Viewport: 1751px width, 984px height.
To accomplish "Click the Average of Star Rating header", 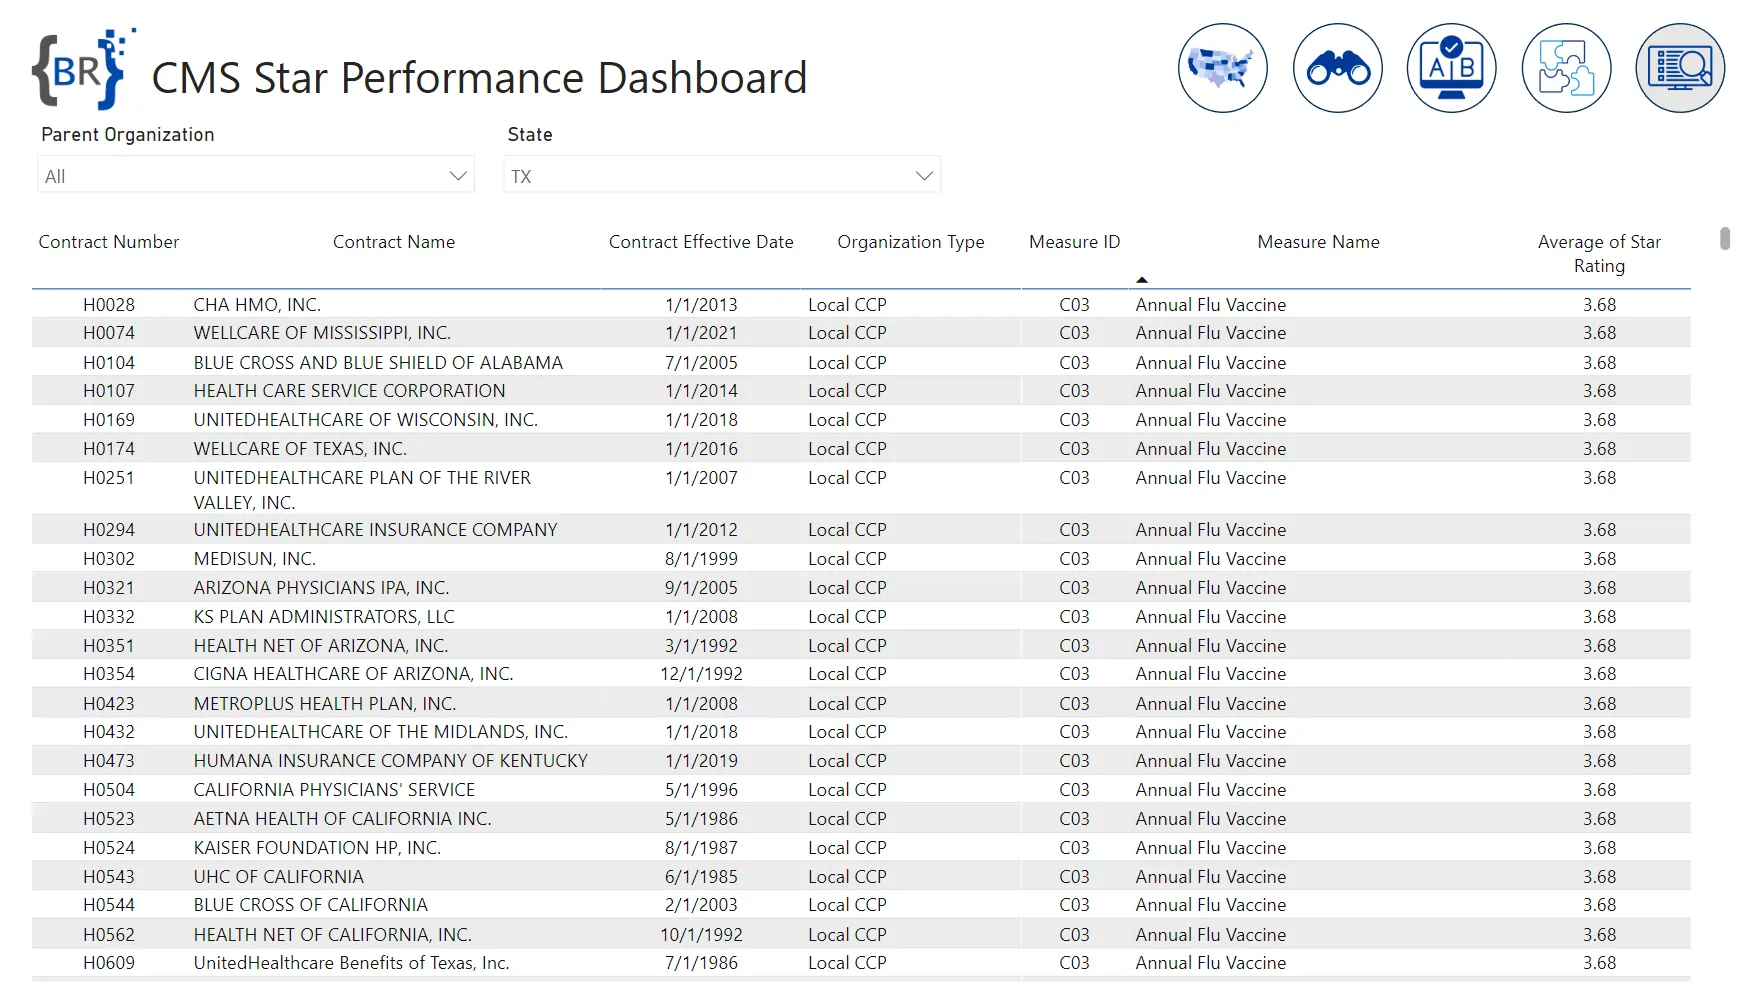I will [x=1598, y=253].
